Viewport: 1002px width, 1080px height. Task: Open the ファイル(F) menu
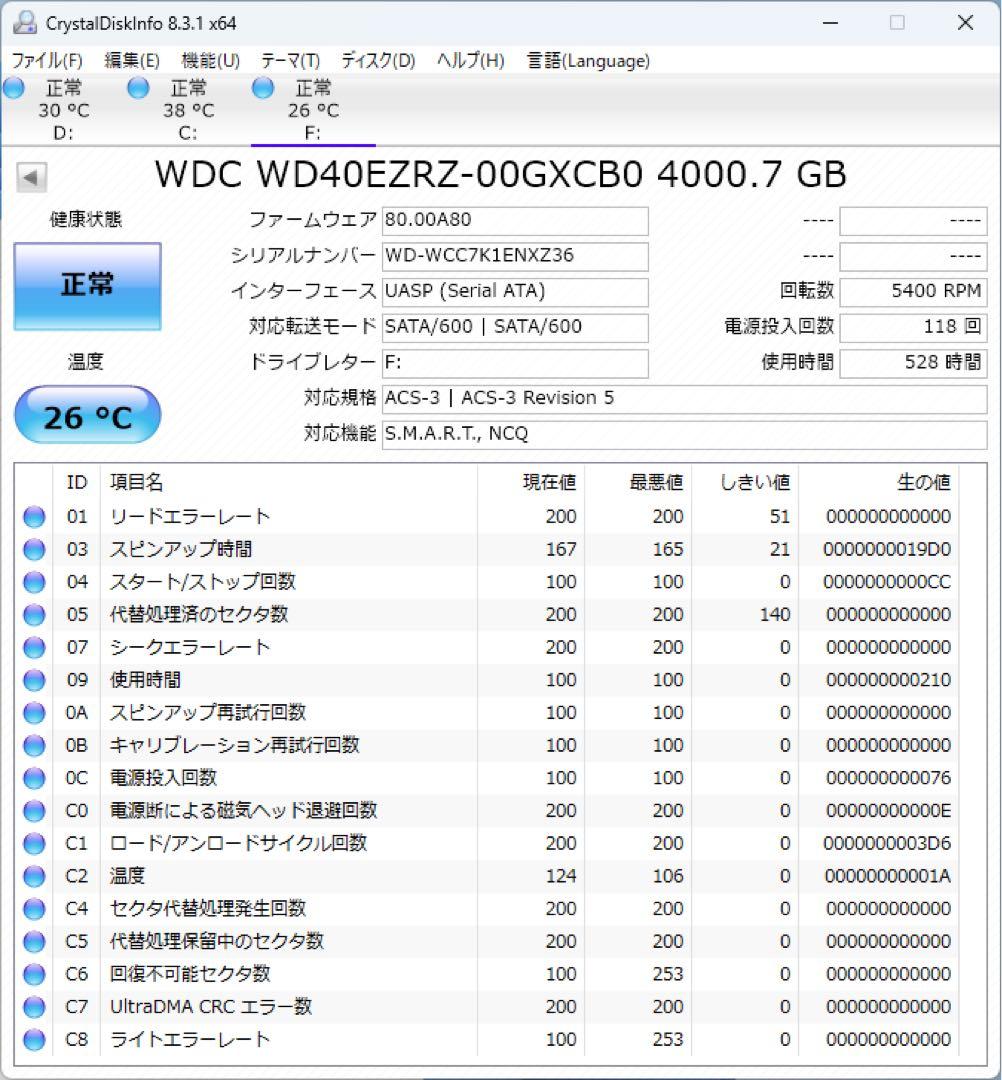[x=47, y=61]
